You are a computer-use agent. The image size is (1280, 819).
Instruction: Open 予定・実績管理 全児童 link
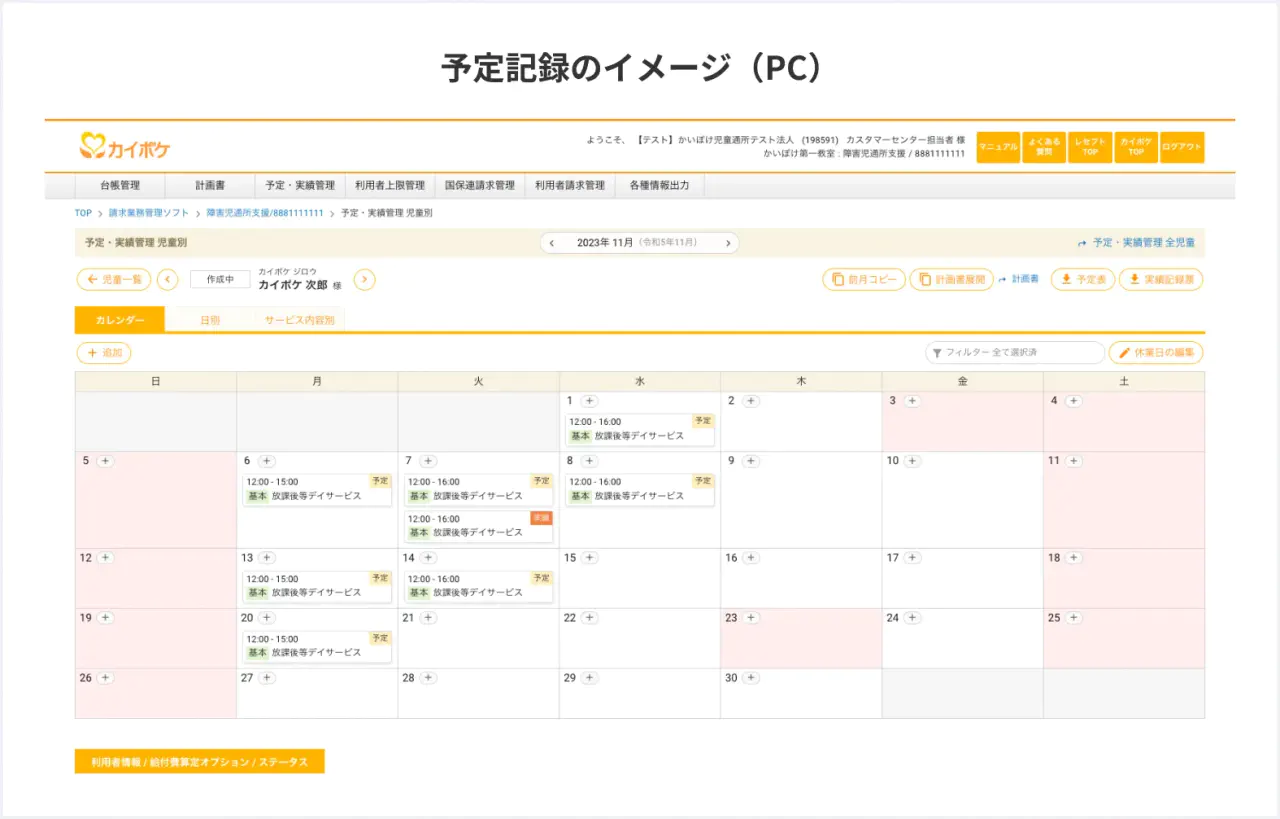1136,243
